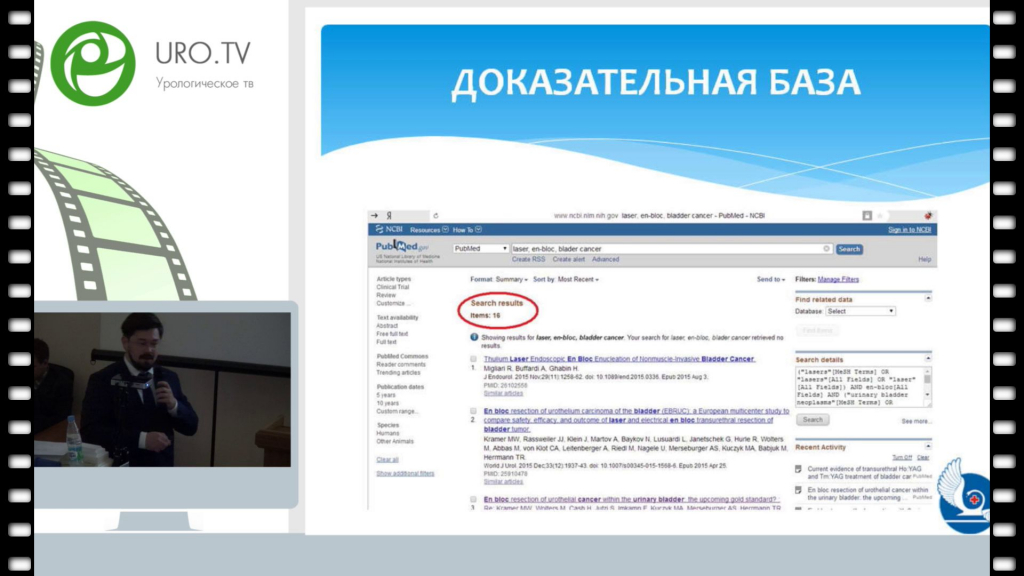Open the Manage Filters link
1024x576 pixels.
tap(838, 280)
